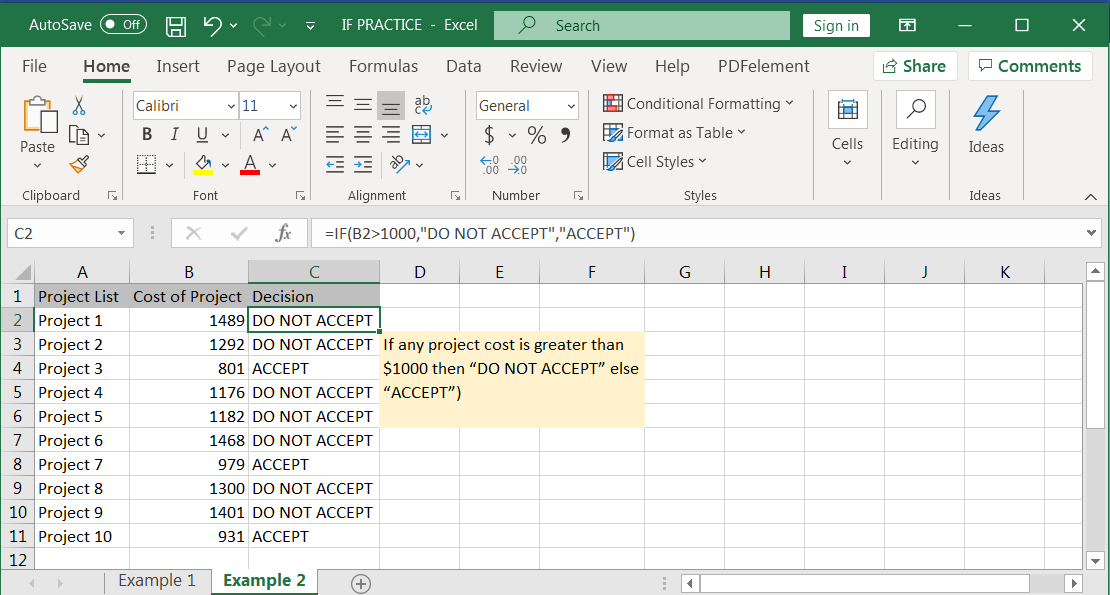Switch to the Insert tab
The image size is (1110, 595).
click(178, 67)
